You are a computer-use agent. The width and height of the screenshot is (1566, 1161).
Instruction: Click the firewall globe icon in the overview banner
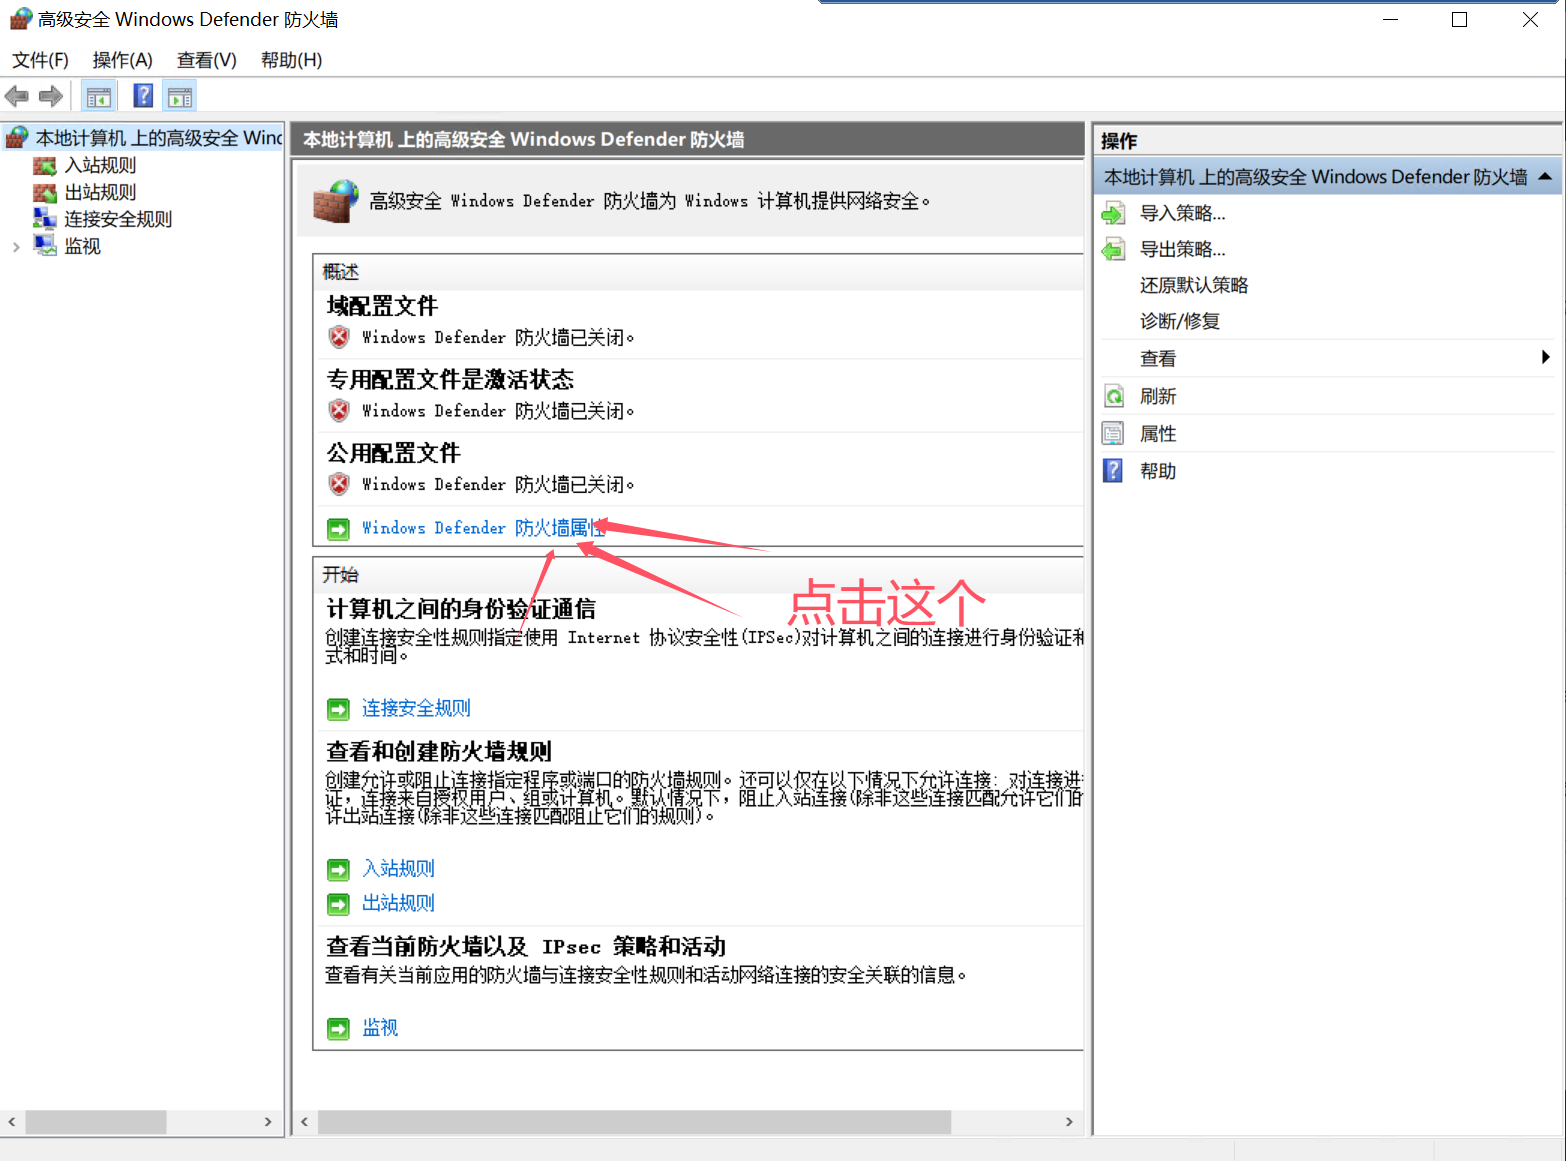(336, 201)
